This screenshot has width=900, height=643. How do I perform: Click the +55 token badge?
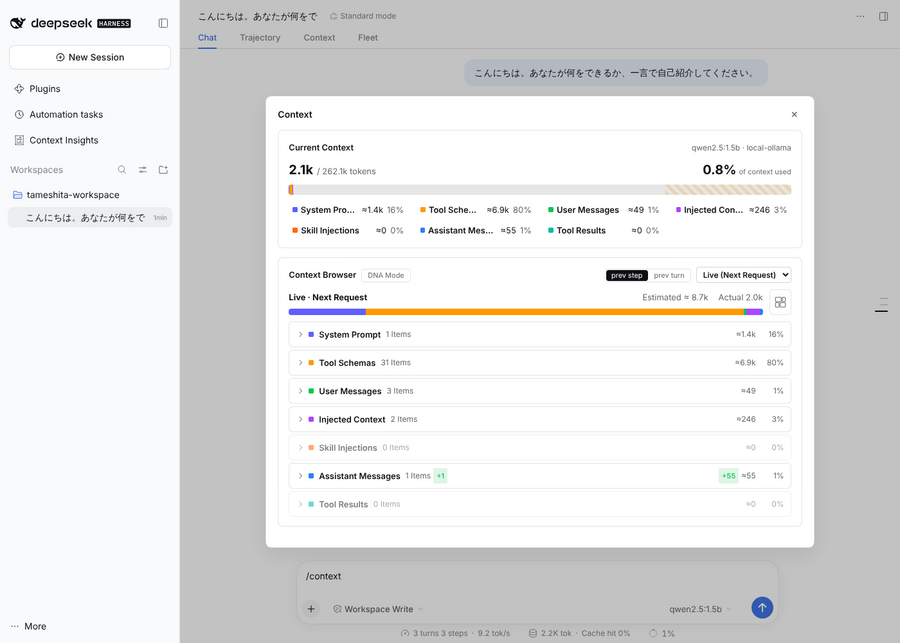[x=728, y=476]
